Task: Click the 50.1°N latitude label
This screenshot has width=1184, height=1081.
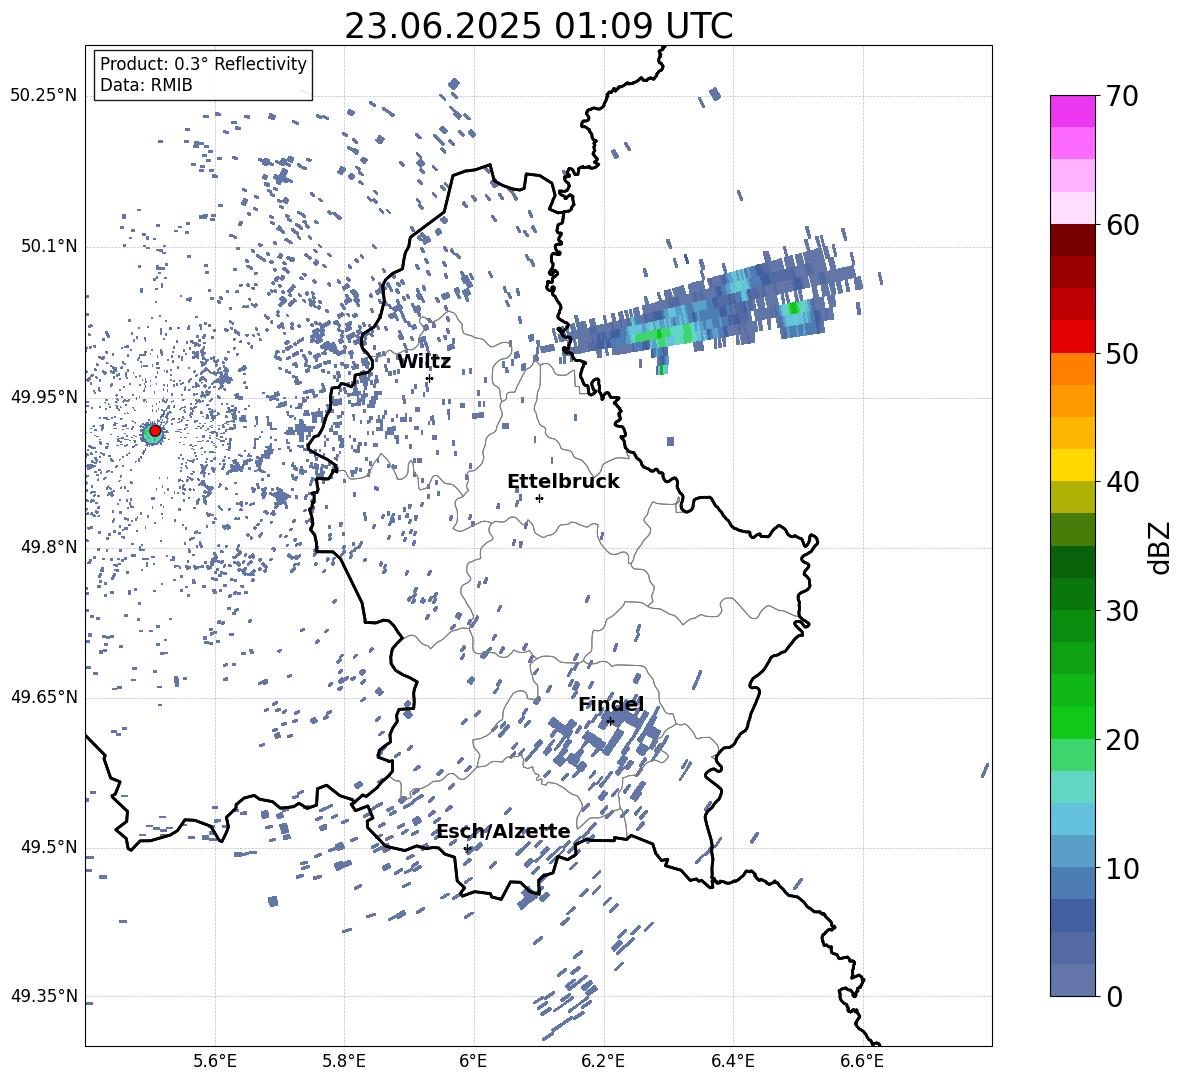Action: coord(48,247)
